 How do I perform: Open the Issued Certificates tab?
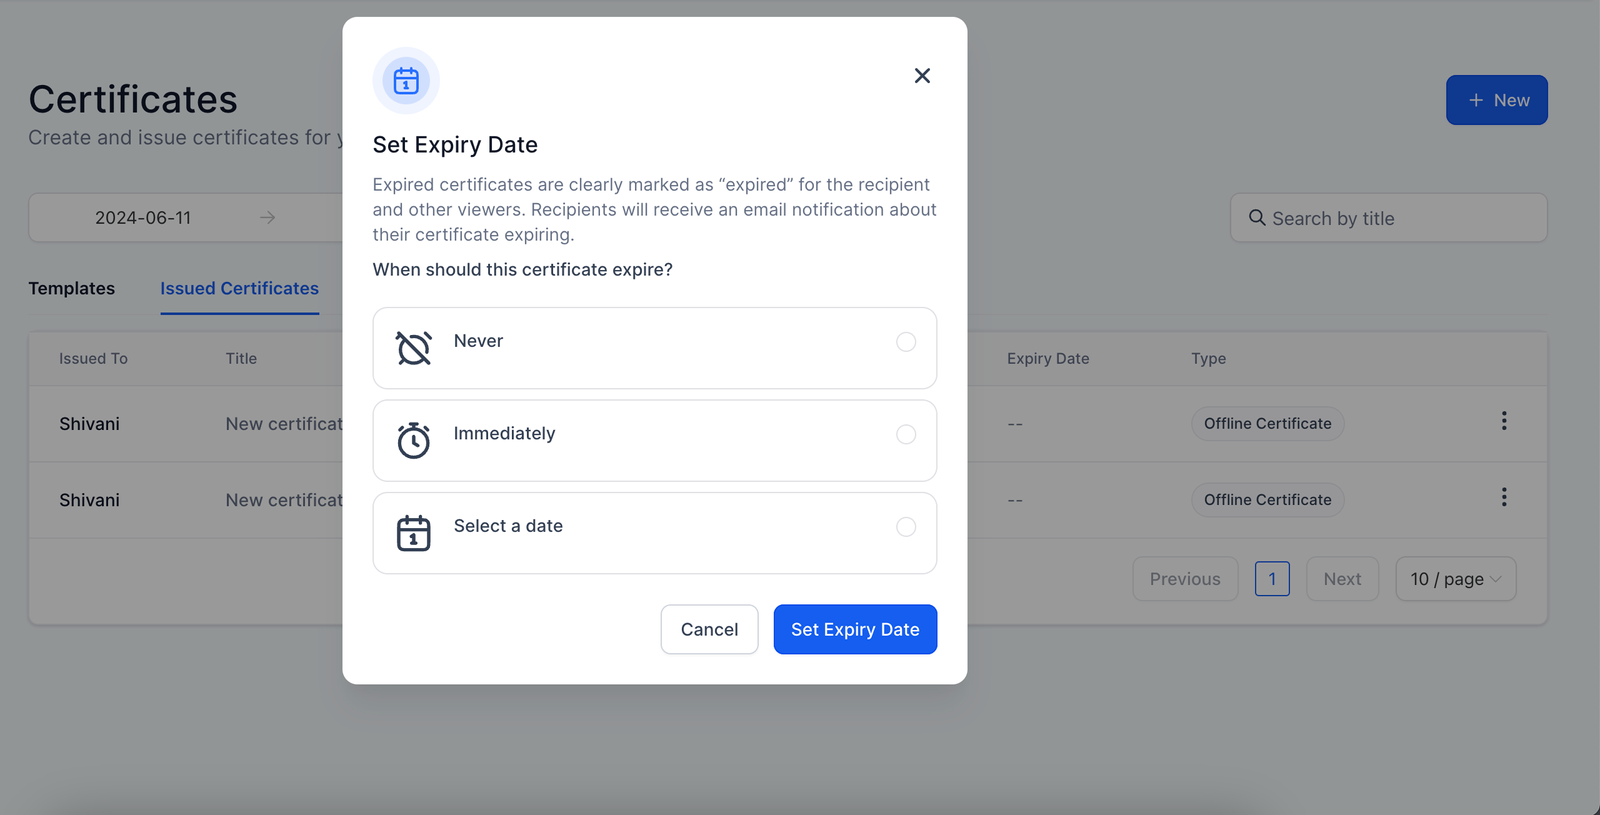click(x=239, y=289)
